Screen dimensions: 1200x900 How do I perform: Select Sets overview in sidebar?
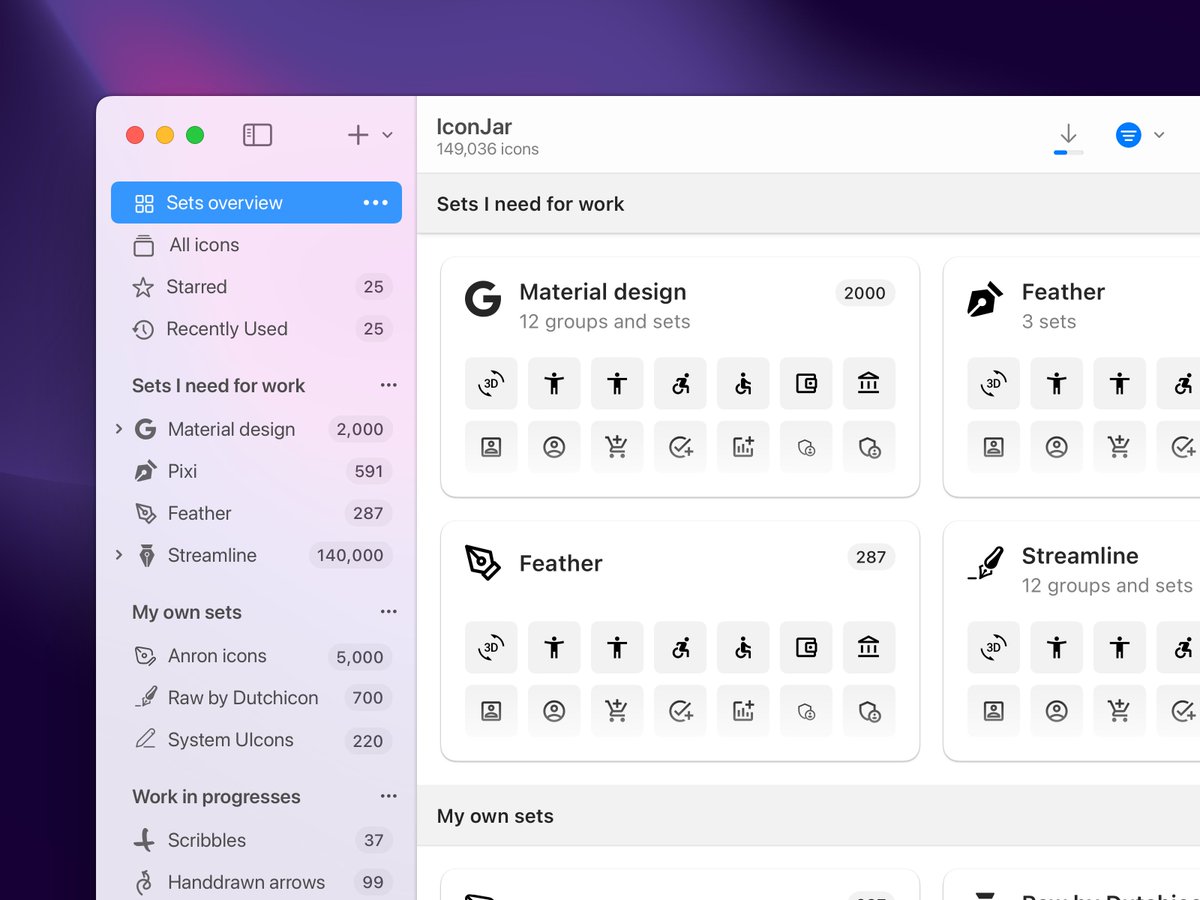coord(256,203)
